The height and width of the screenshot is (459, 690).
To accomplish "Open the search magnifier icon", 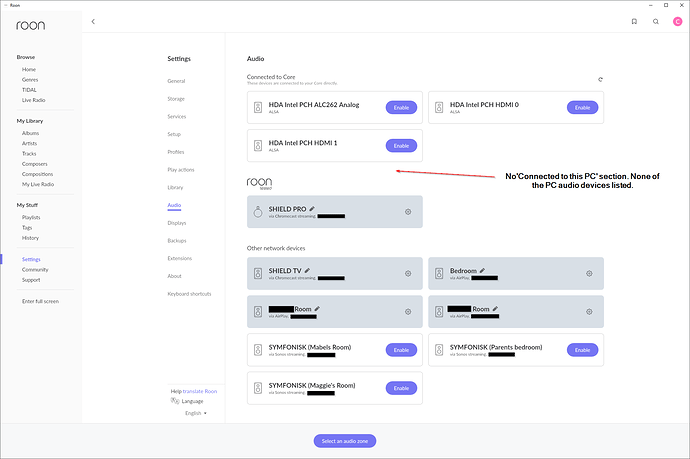I will (x=656, y=22).
